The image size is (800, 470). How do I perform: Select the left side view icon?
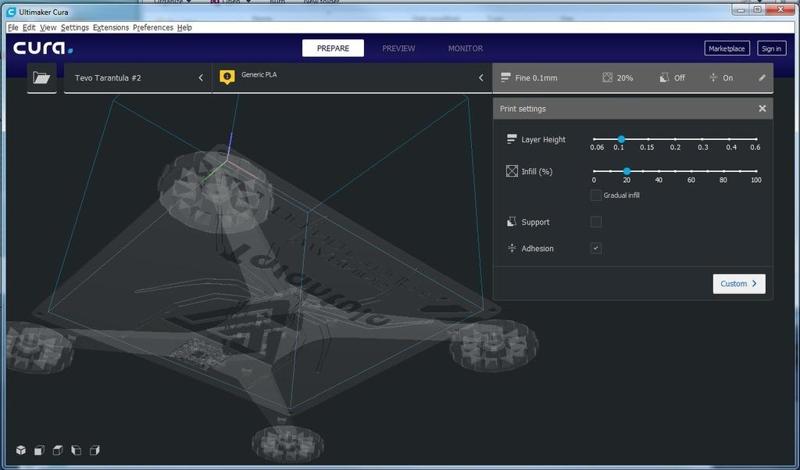[x=76, y=450]
